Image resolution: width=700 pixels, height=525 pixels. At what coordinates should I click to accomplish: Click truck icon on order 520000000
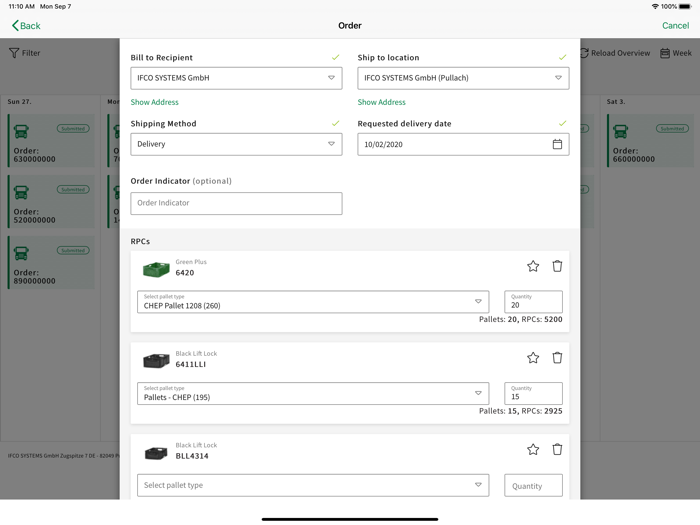tap(21, 192)
